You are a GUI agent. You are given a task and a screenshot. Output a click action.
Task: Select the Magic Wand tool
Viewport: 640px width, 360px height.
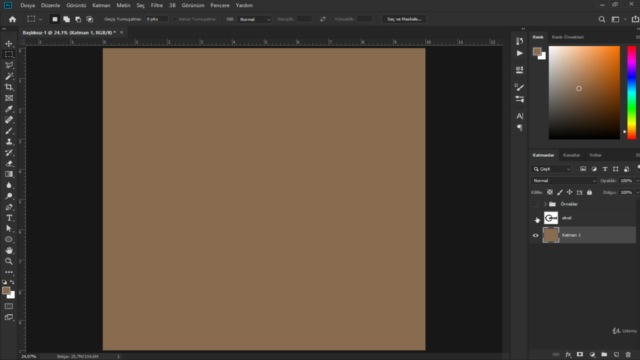coord(9,76)
